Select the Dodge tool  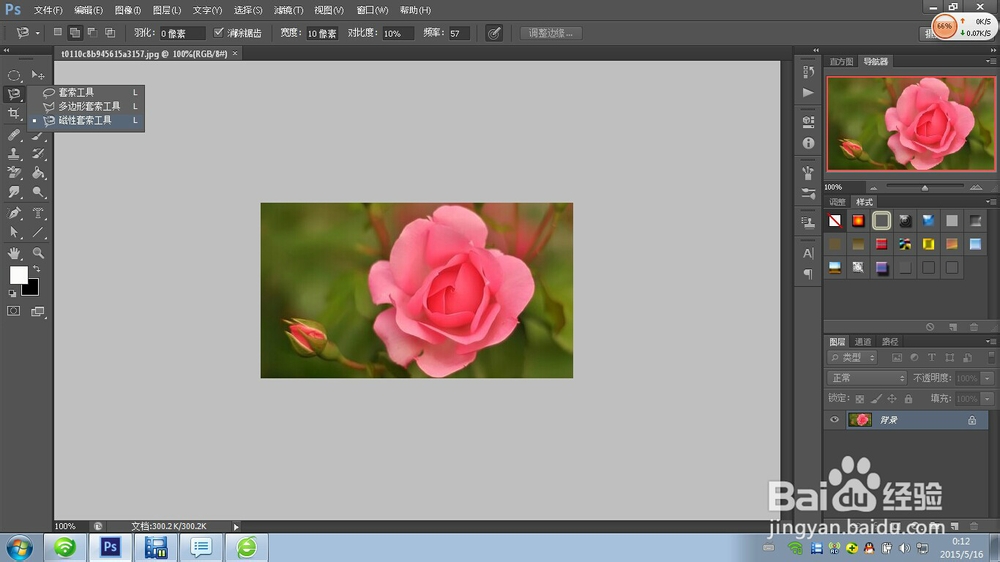pyautogui.click(x=38, y=192)
